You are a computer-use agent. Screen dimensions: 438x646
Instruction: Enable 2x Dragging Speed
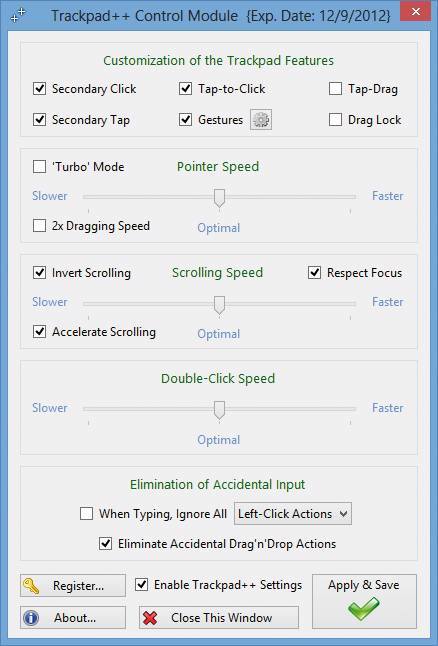[39, 225]
